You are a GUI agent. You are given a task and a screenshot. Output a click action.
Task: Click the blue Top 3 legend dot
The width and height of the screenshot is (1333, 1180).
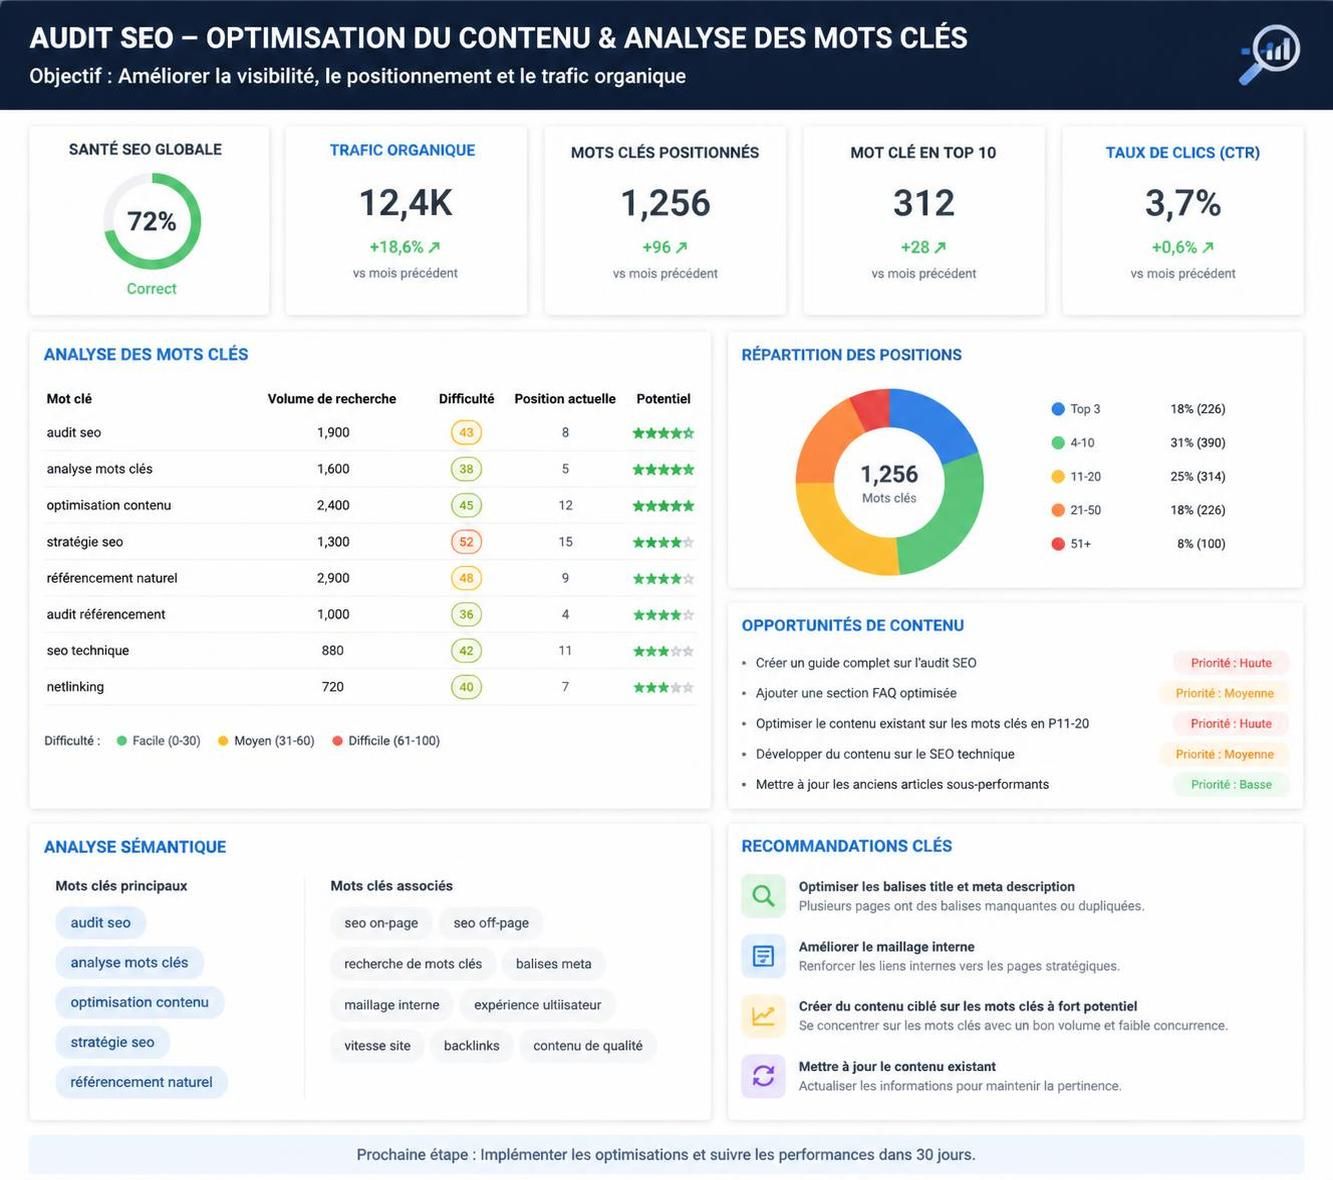coord(1058,409)
